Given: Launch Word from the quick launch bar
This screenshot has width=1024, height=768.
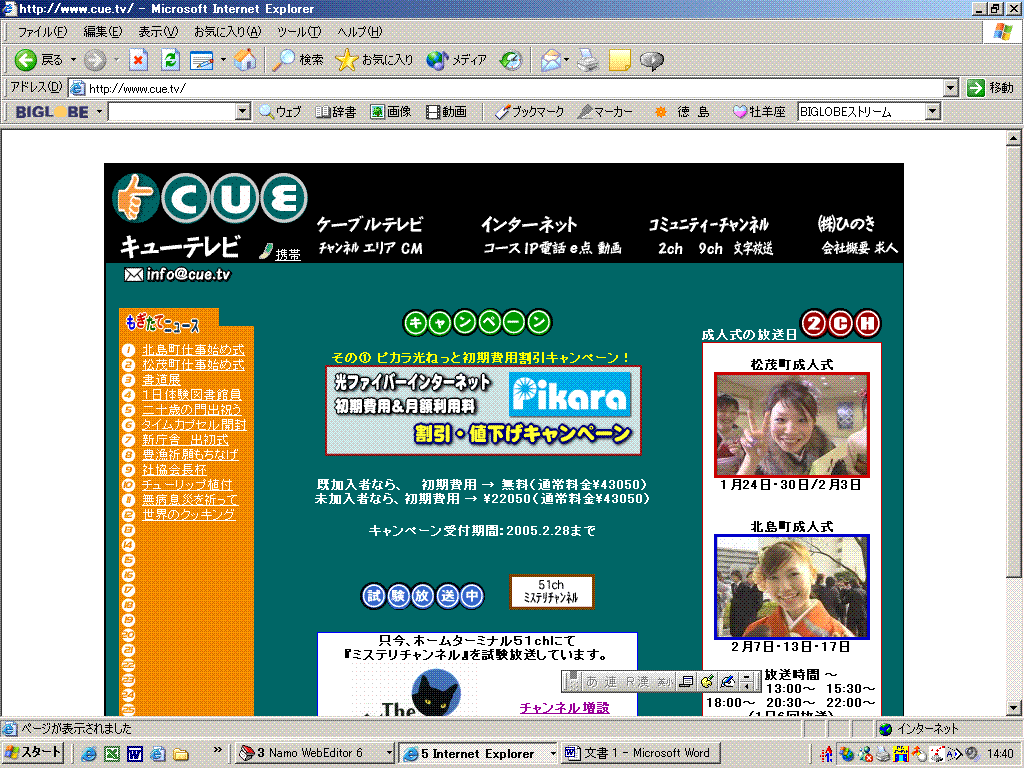Looking at the screenshot, I should point(135,754).
